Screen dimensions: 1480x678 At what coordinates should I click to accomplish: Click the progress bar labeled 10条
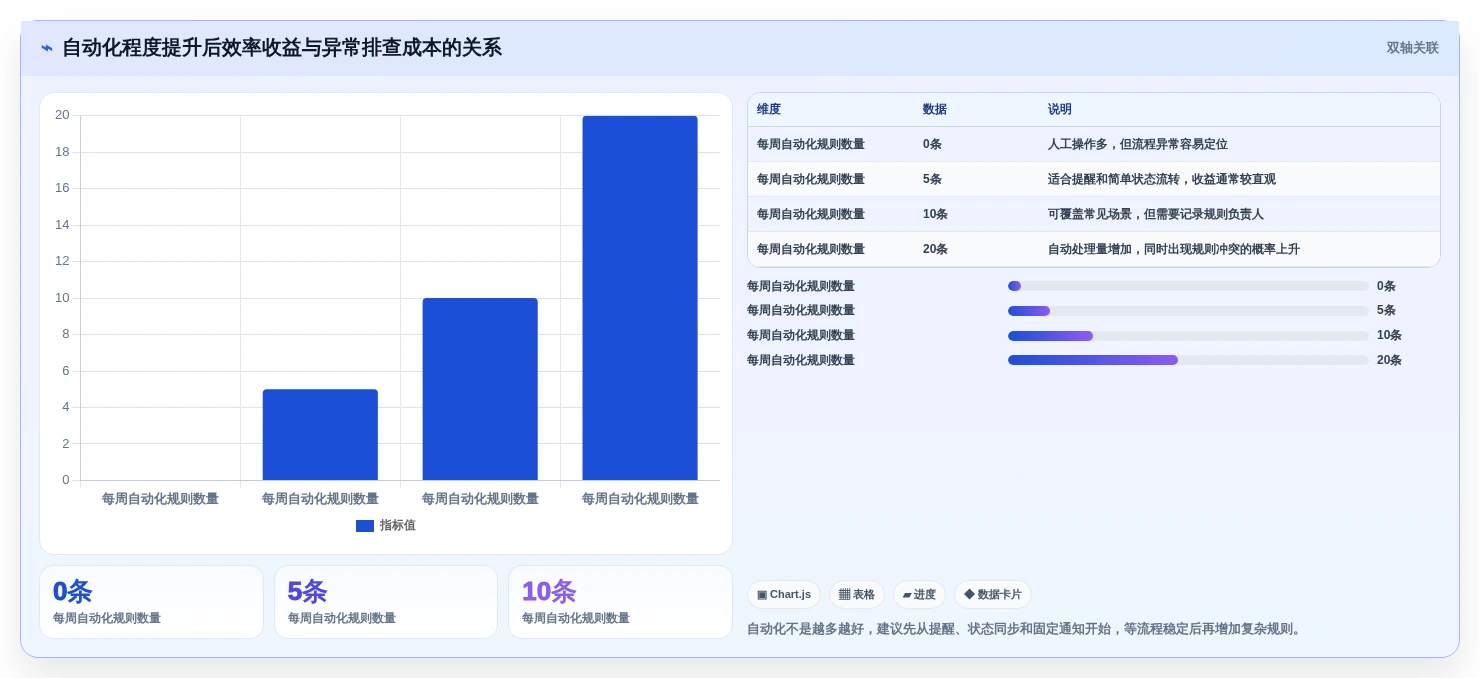(1188, 336)
